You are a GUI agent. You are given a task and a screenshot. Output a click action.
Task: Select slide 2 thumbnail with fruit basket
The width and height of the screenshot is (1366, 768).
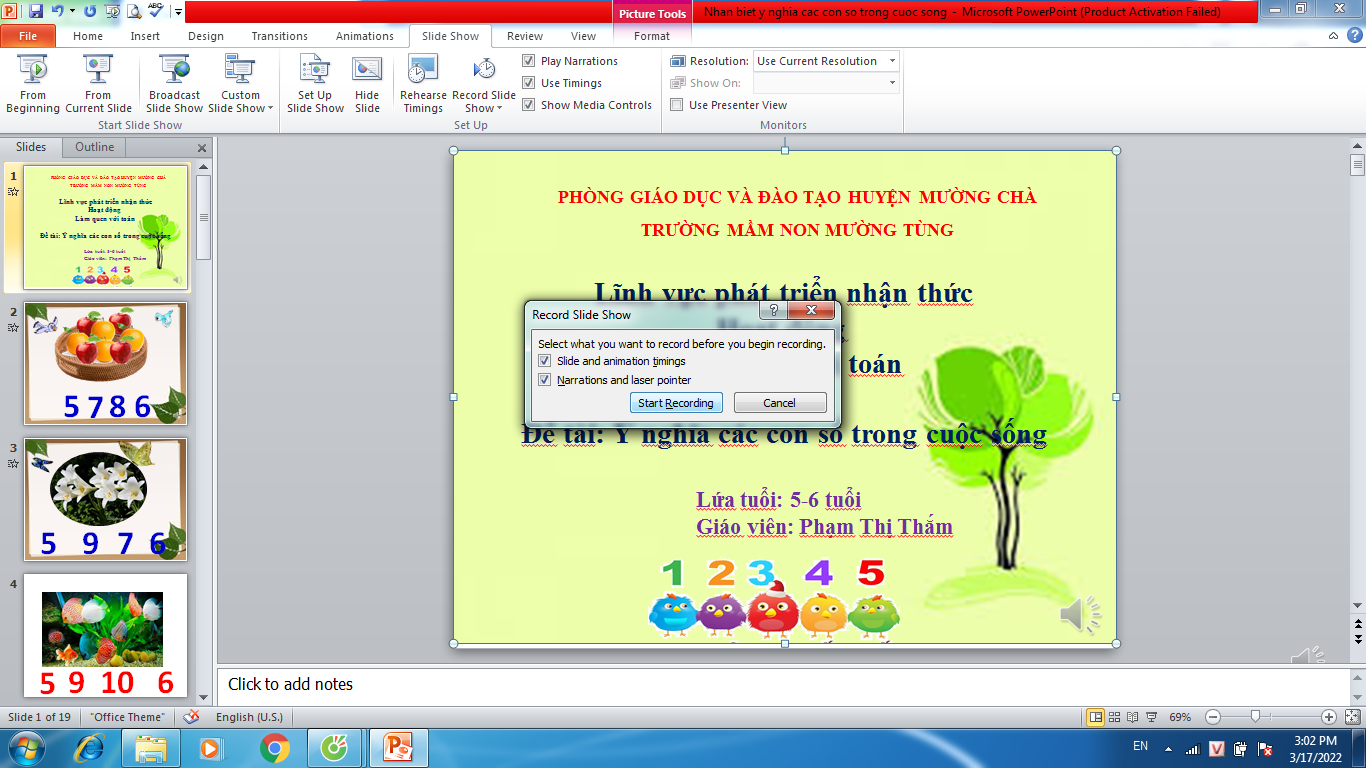point(105,363)
